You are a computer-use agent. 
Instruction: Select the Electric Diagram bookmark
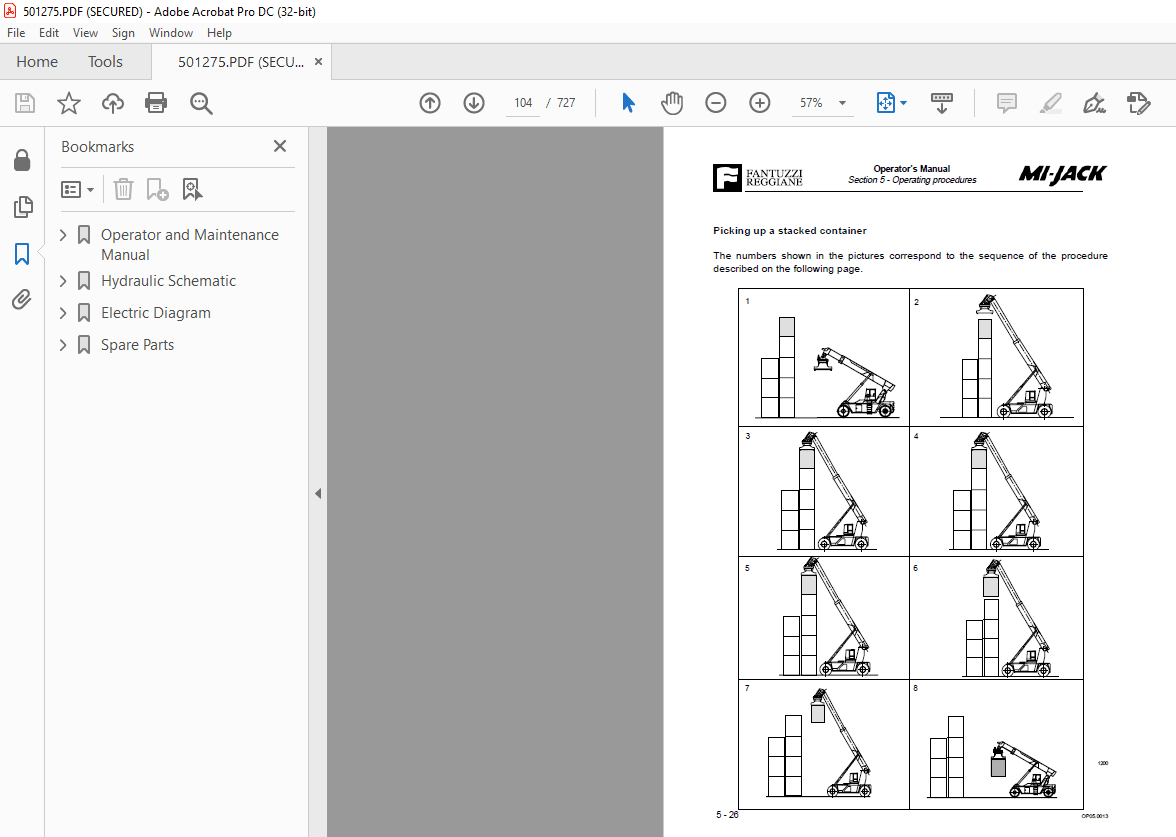pyautogui.click(x=156, y=313)
